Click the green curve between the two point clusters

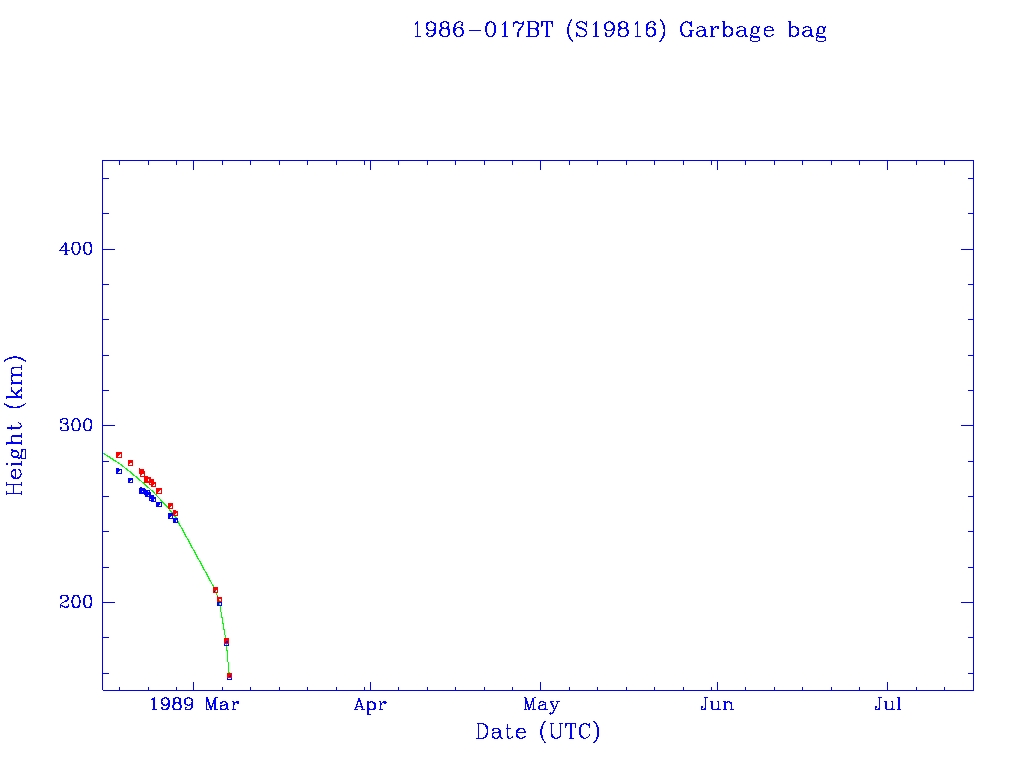click(195, 556)
